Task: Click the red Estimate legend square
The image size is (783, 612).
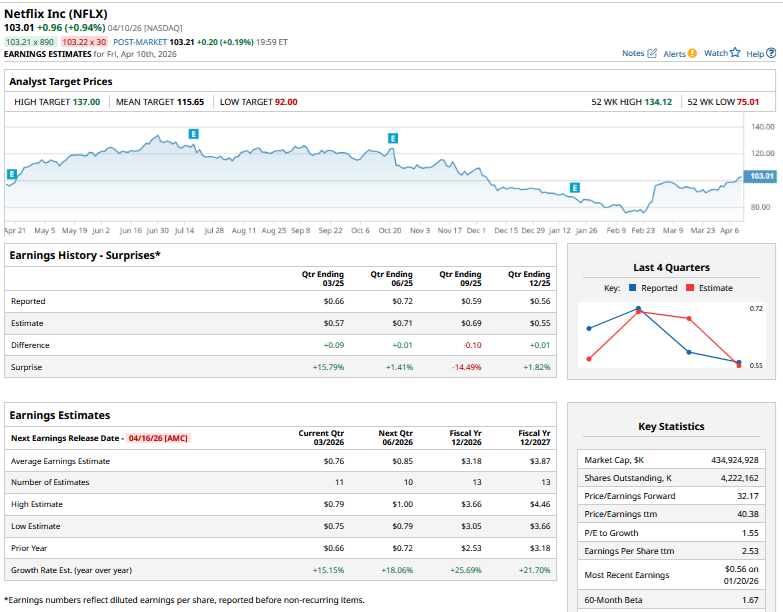Action: 690,288
